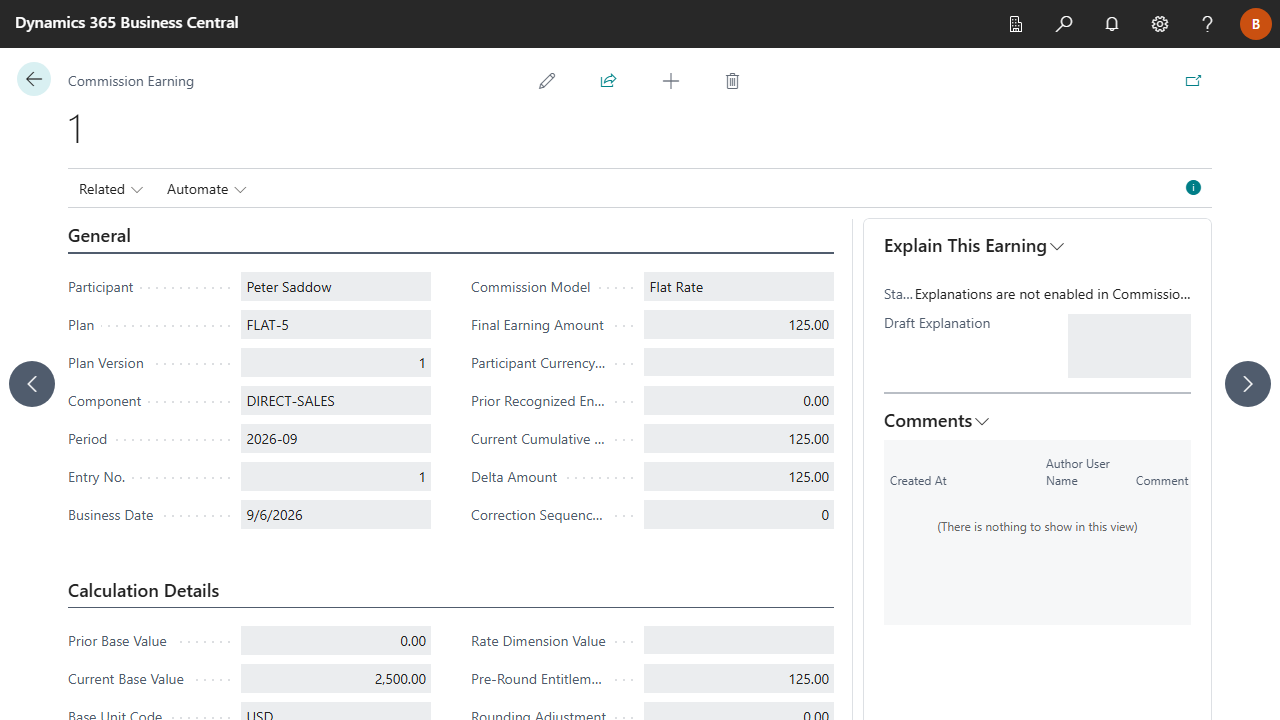Screen dimensions: 1280x720
Task: Click the Comment column header
Action: 1162,481
